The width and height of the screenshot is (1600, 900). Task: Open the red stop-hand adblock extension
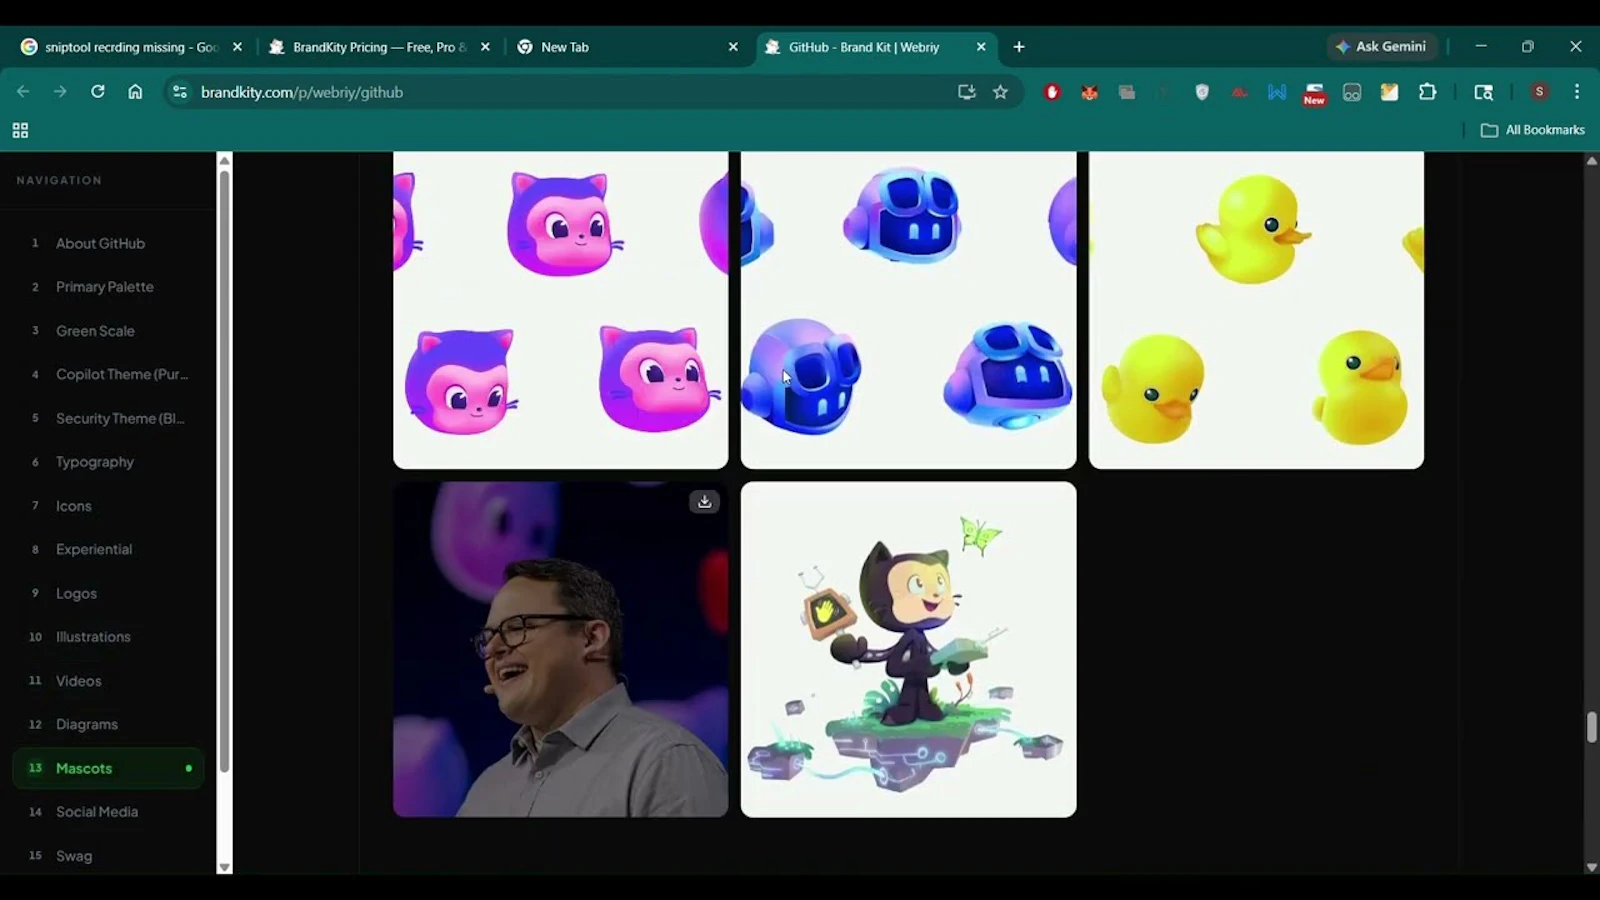tap(1052, 92)
